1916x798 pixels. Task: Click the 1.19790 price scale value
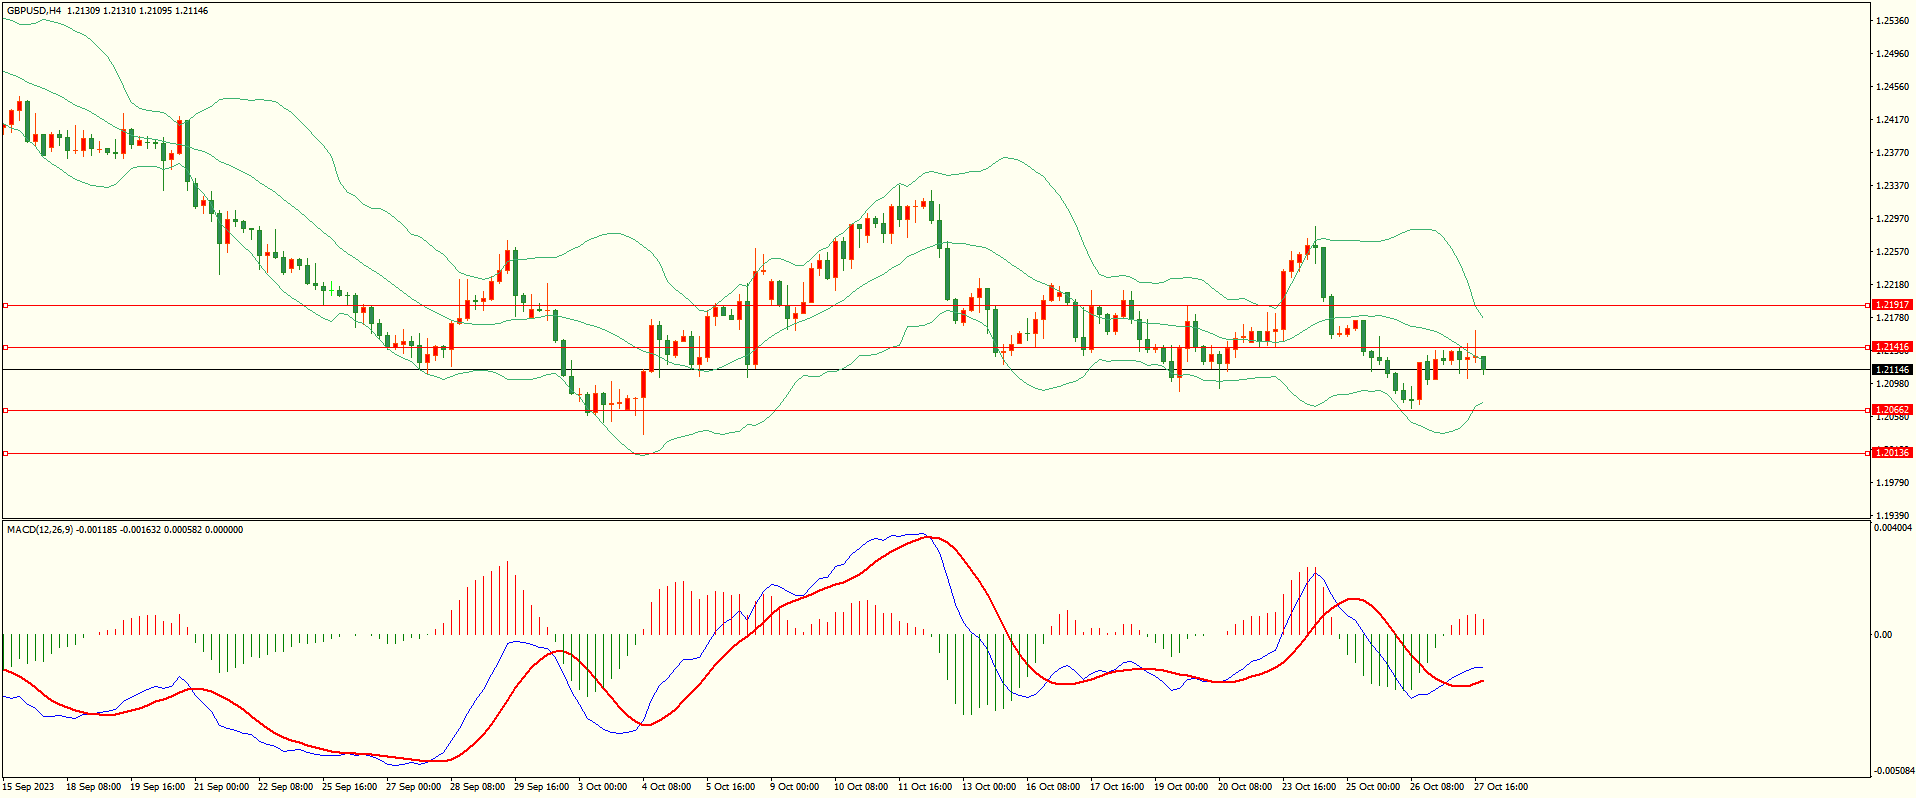click(x=1893, y=483)
